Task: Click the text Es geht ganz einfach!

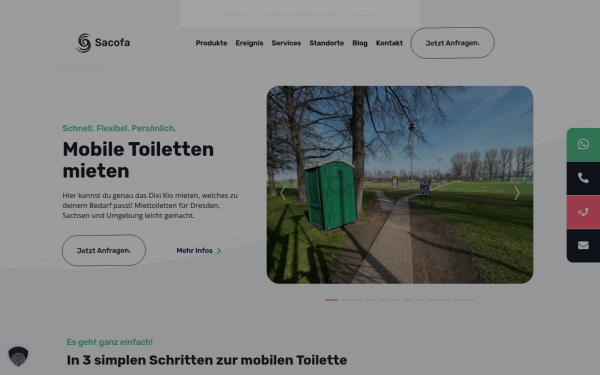Action: 109,342
